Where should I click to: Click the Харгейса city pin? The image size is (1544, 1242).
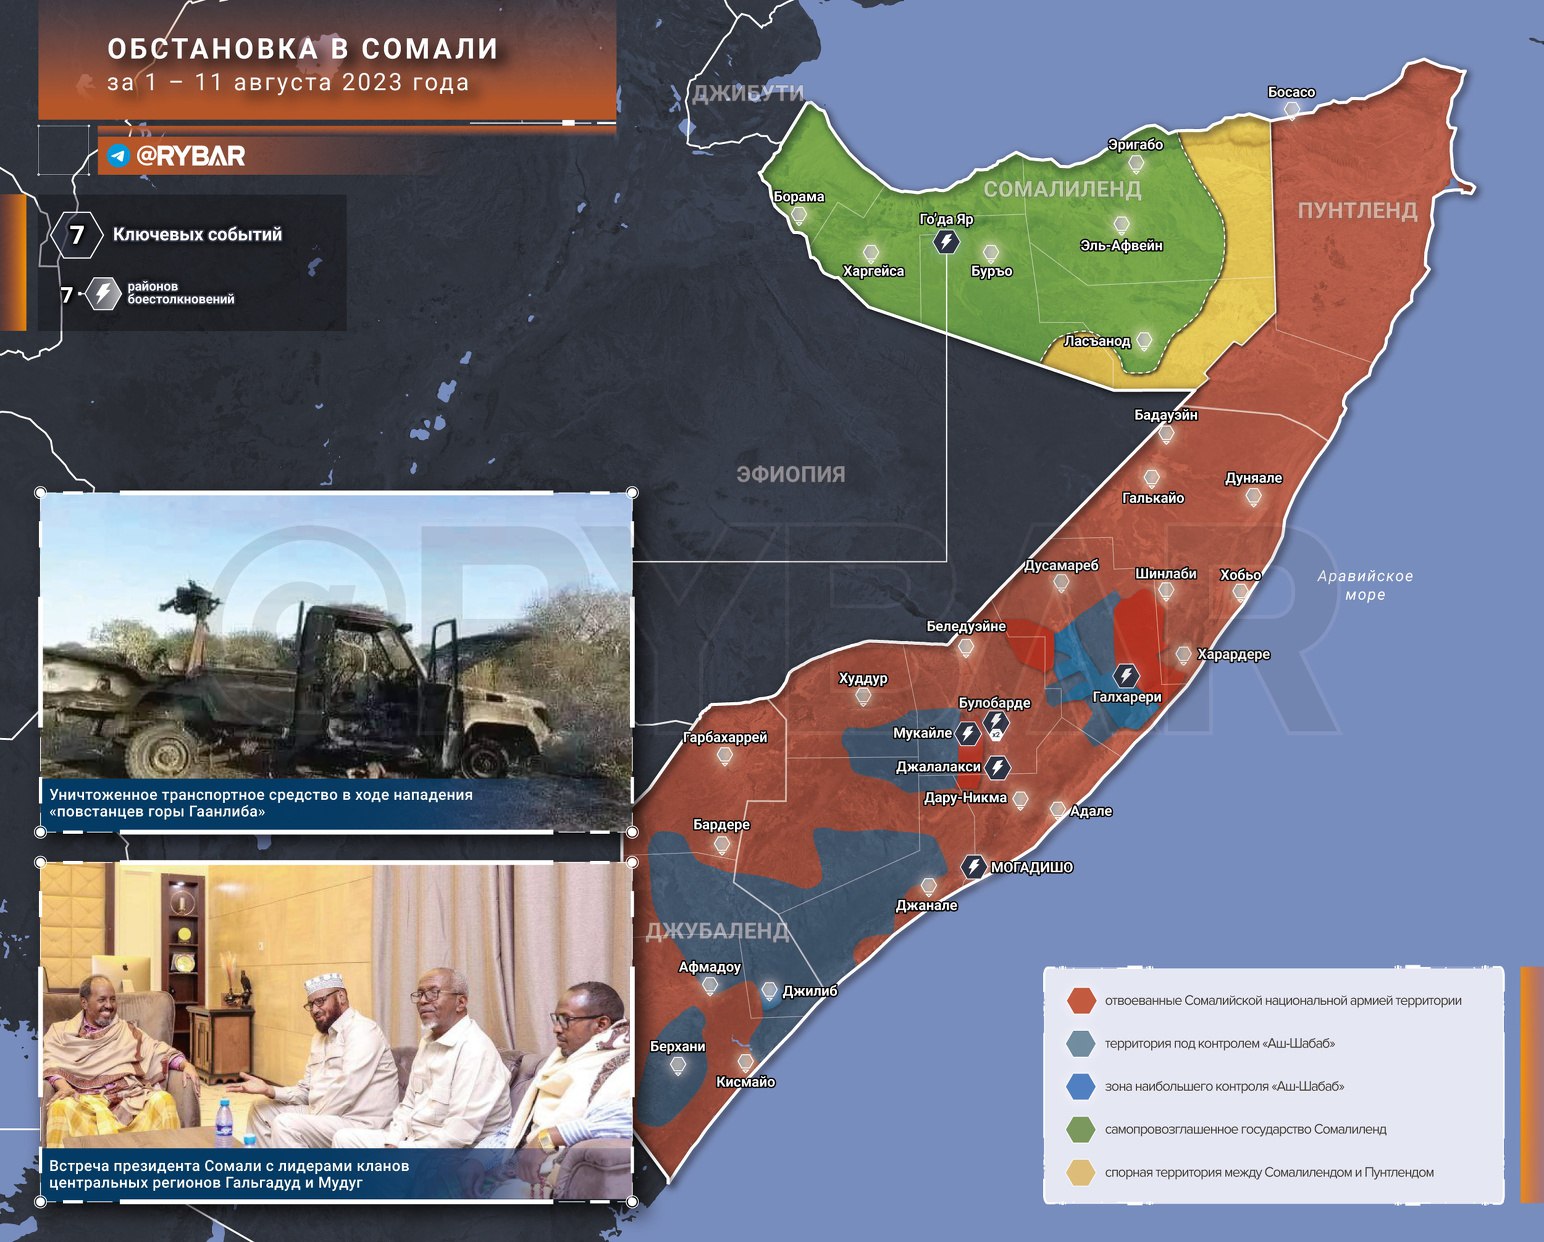point(871,254)
